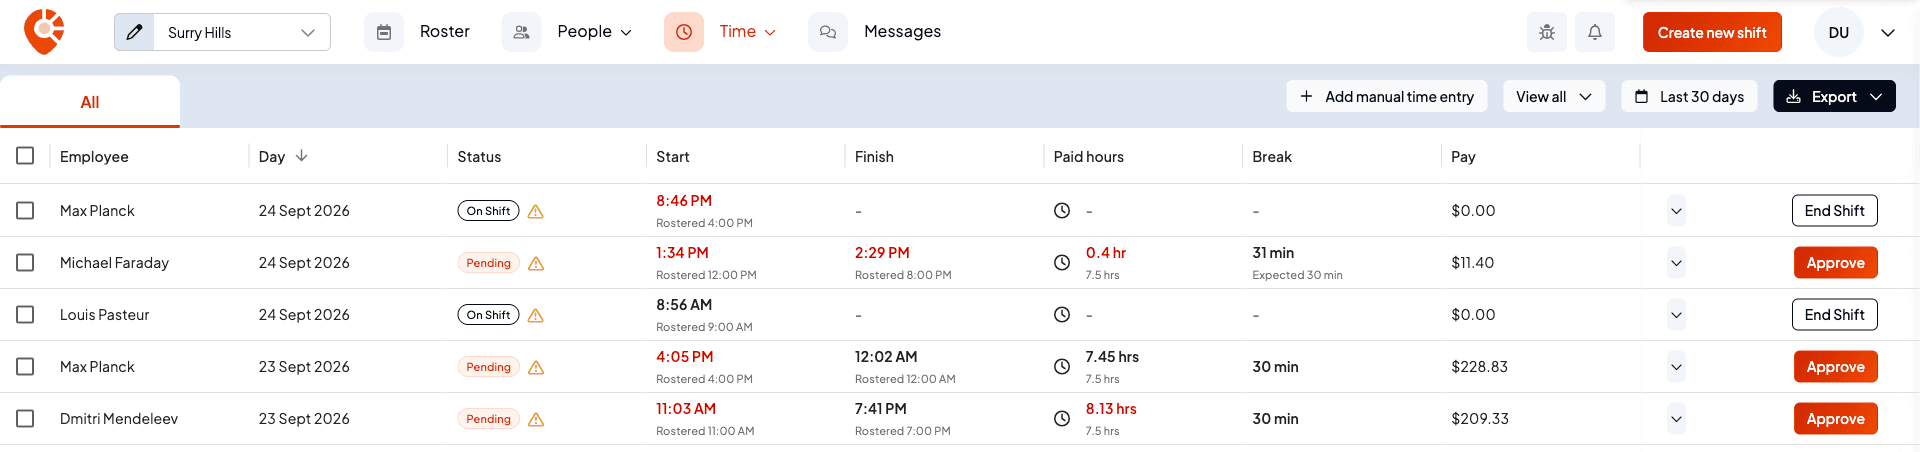Expand row details for Dmitri Mendeleev
This screenshot has width=1920, height=452.
[x=1677, y=419]
